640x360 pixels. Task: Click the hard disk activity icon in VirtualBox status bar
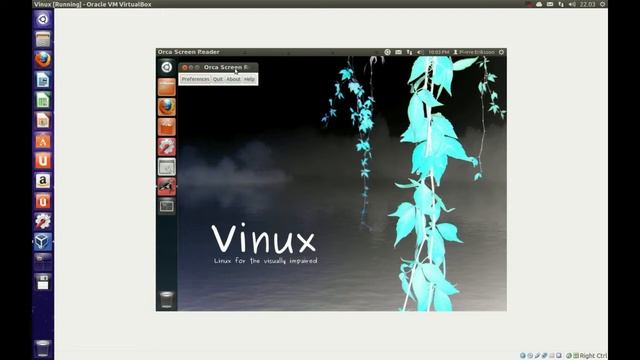(522, 356)
